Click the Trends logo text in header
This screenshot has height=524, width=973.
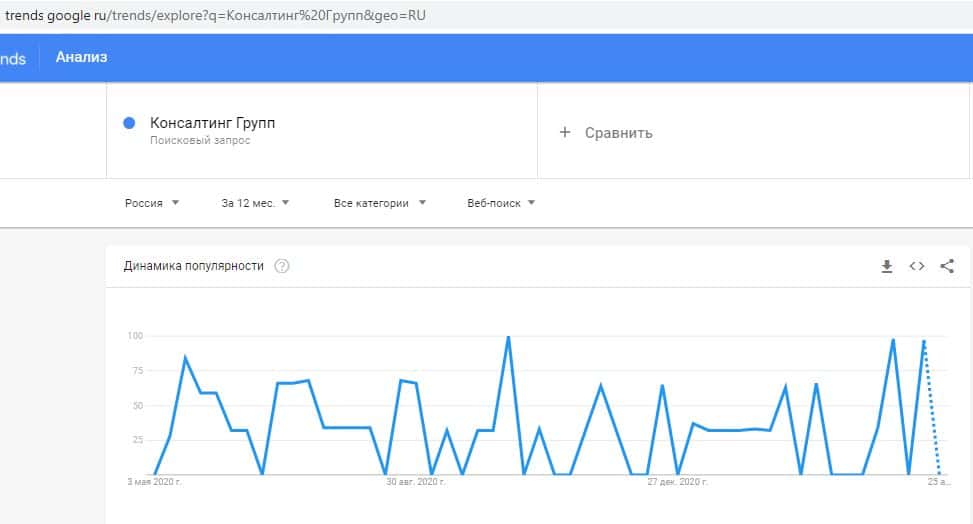12,58
